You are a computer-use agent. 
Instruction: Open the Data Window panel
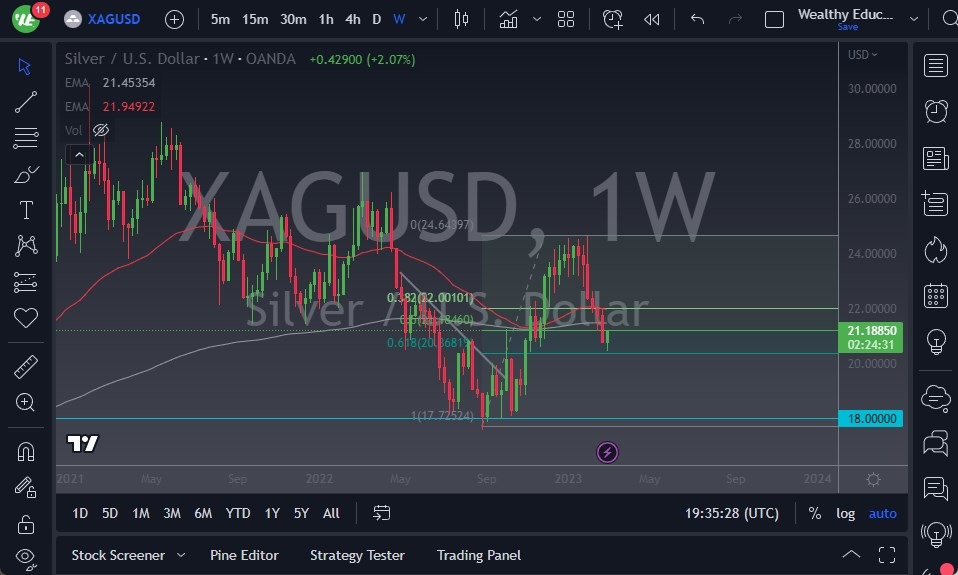pyautogui.click(x=935, y=203)
